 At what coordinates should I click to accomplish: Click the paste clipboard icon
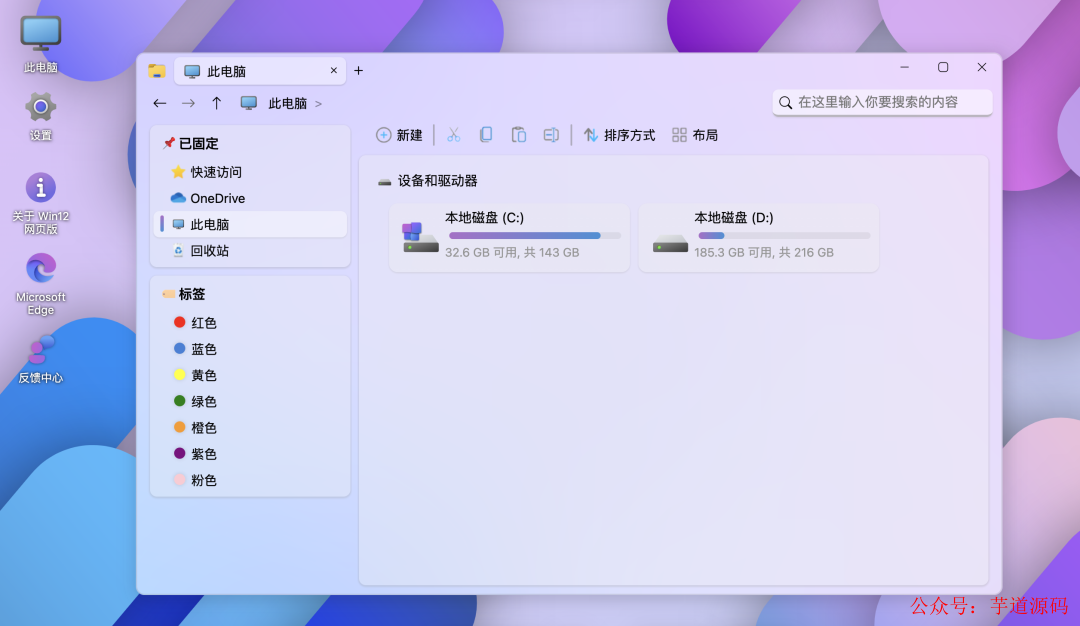tap(519, 135)
